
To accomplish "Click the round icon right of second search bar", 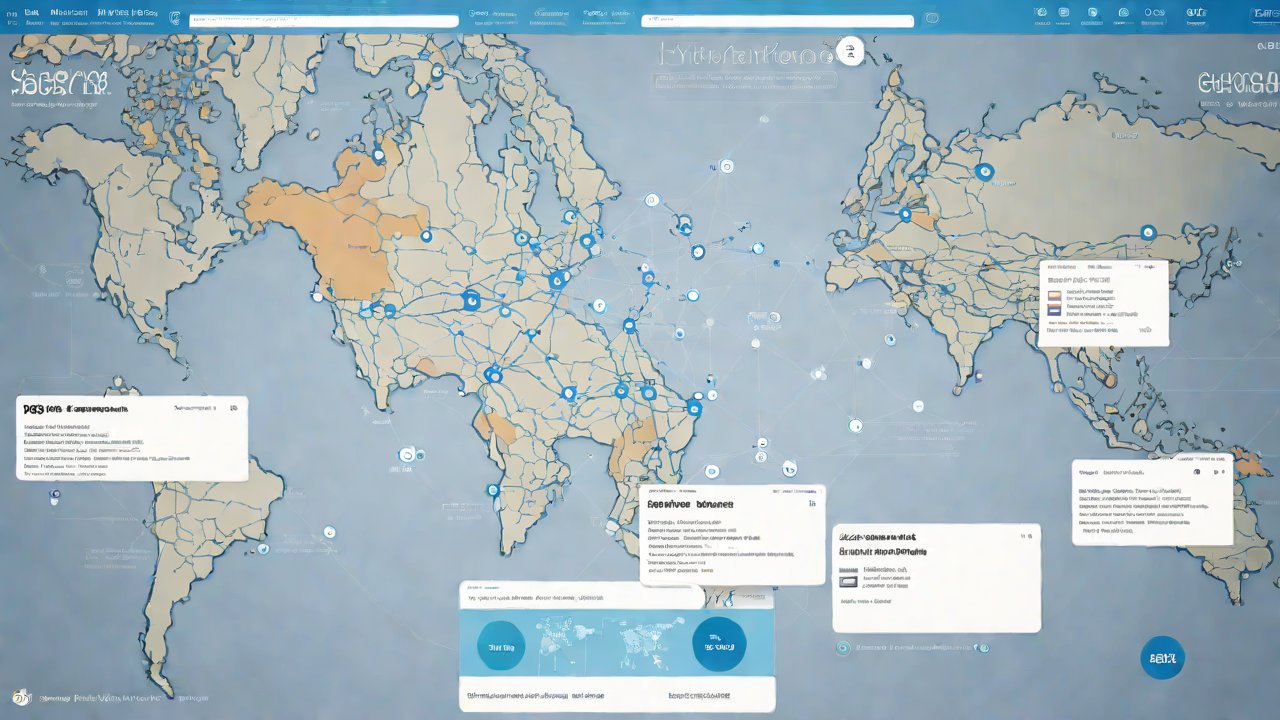I will pos(932,19).
